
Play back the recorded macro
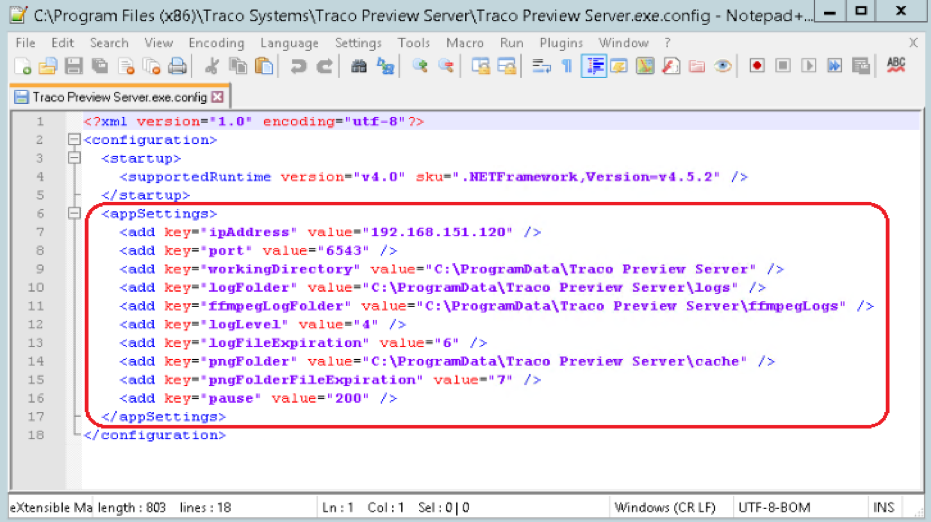[809, 66]
